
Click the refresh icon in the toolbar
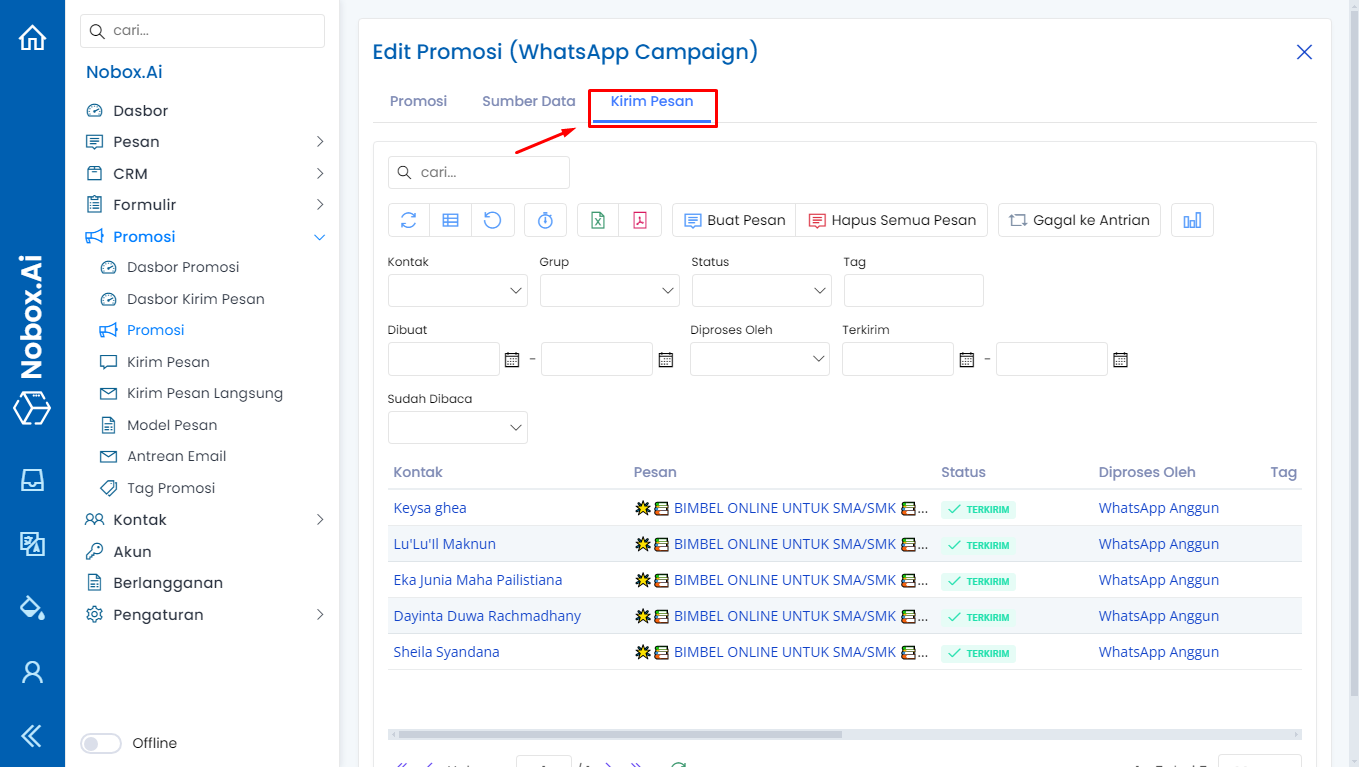408,220
